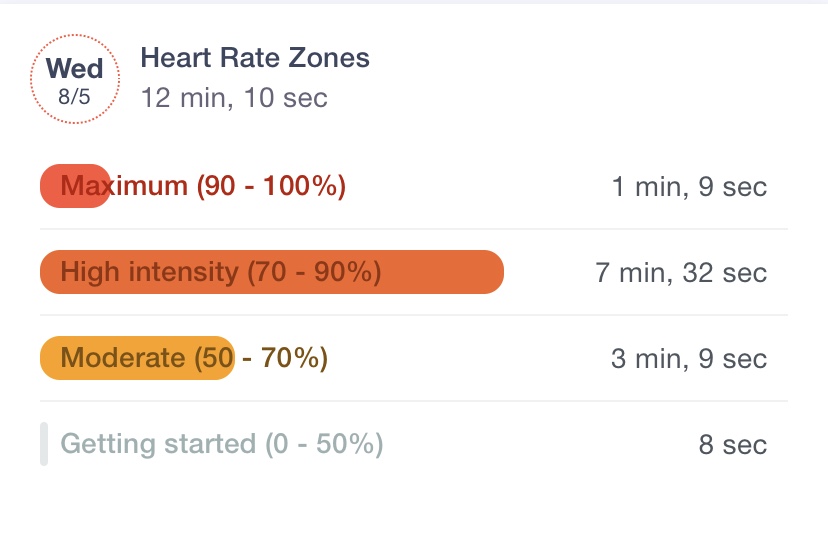Select the 3 min, 9 sec duration
This screenshot has height=557, width=828.
tap(689, 359)
